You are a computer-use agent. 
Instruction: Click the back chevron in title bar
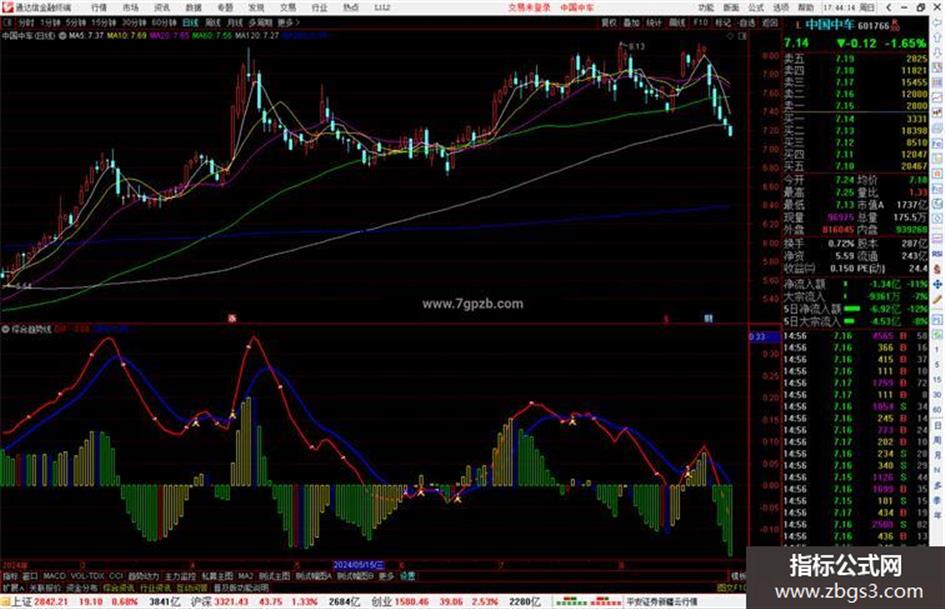tap(889, 7)
